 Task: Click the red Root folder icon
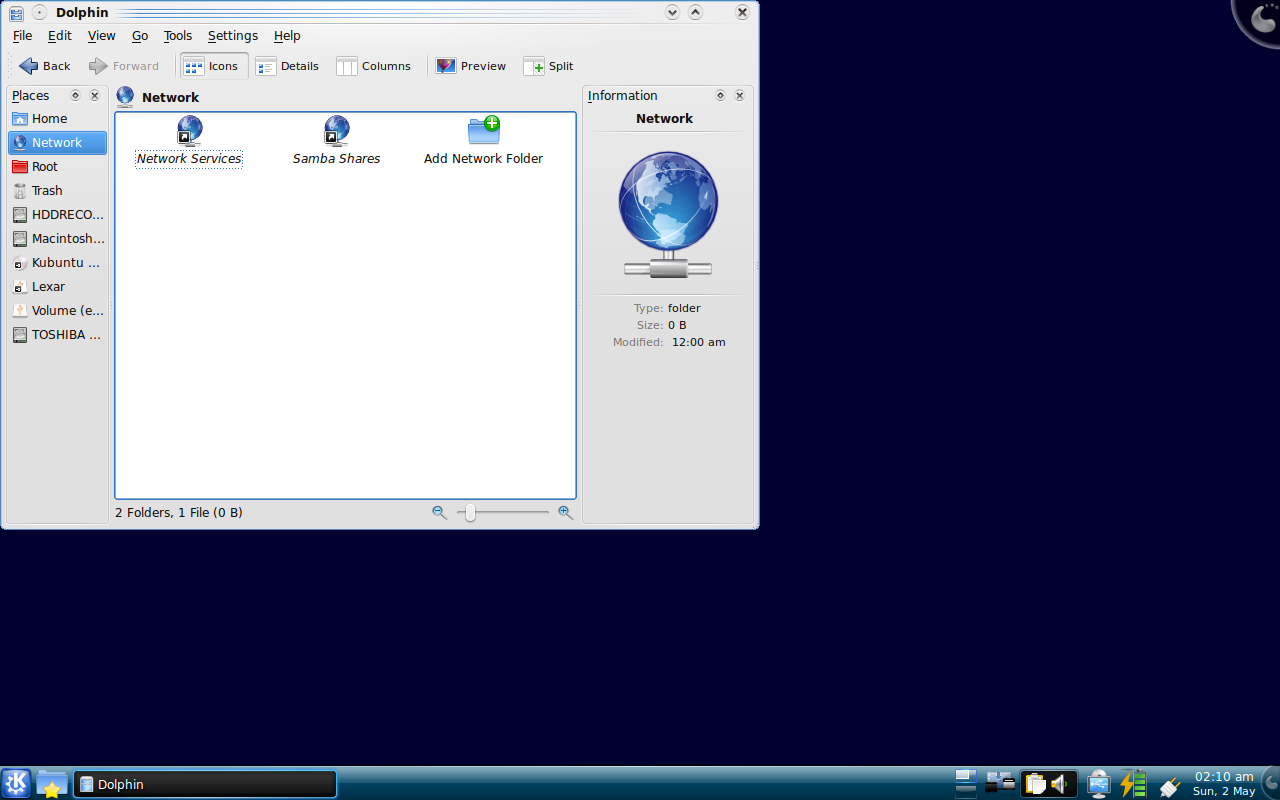pyautogui.click(x=20, y=166)
